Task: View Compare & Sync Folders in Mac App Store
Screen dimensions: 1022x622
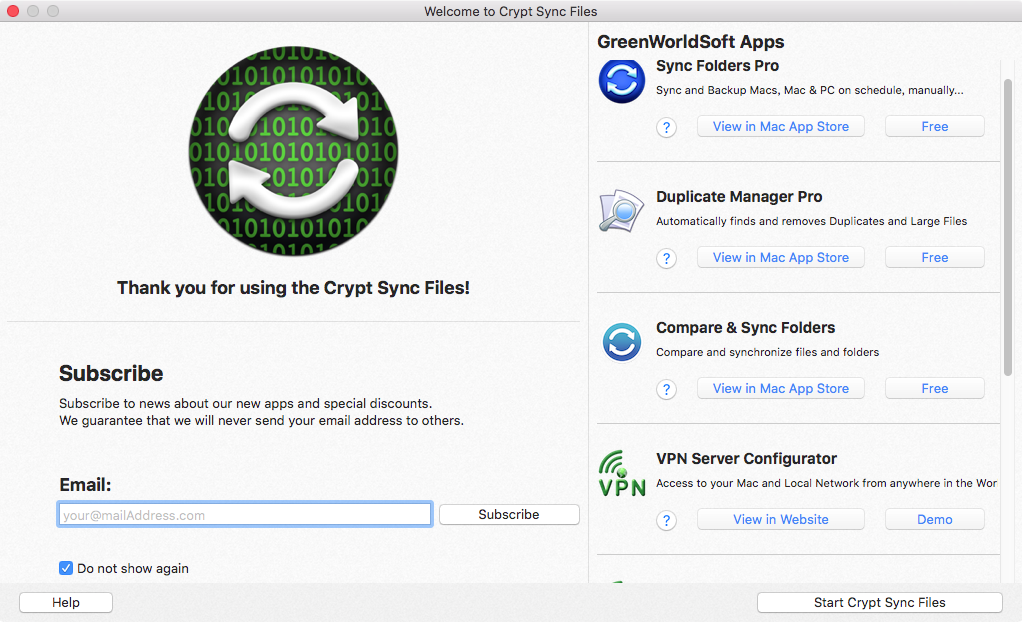Action: tap(781, 389)
